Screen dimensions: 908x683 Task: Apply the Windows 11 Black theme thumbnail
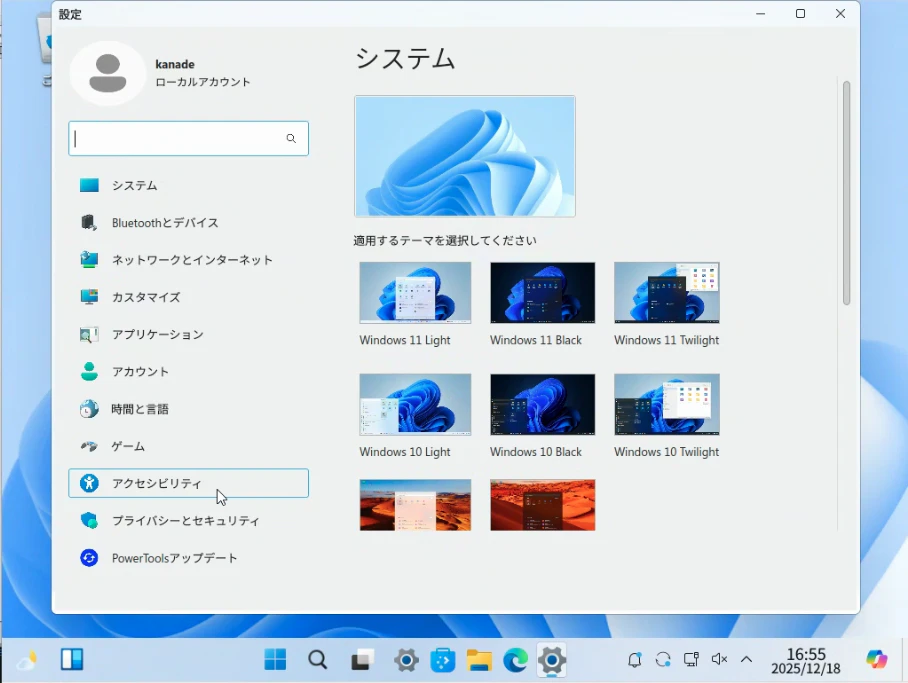[543, 293]
